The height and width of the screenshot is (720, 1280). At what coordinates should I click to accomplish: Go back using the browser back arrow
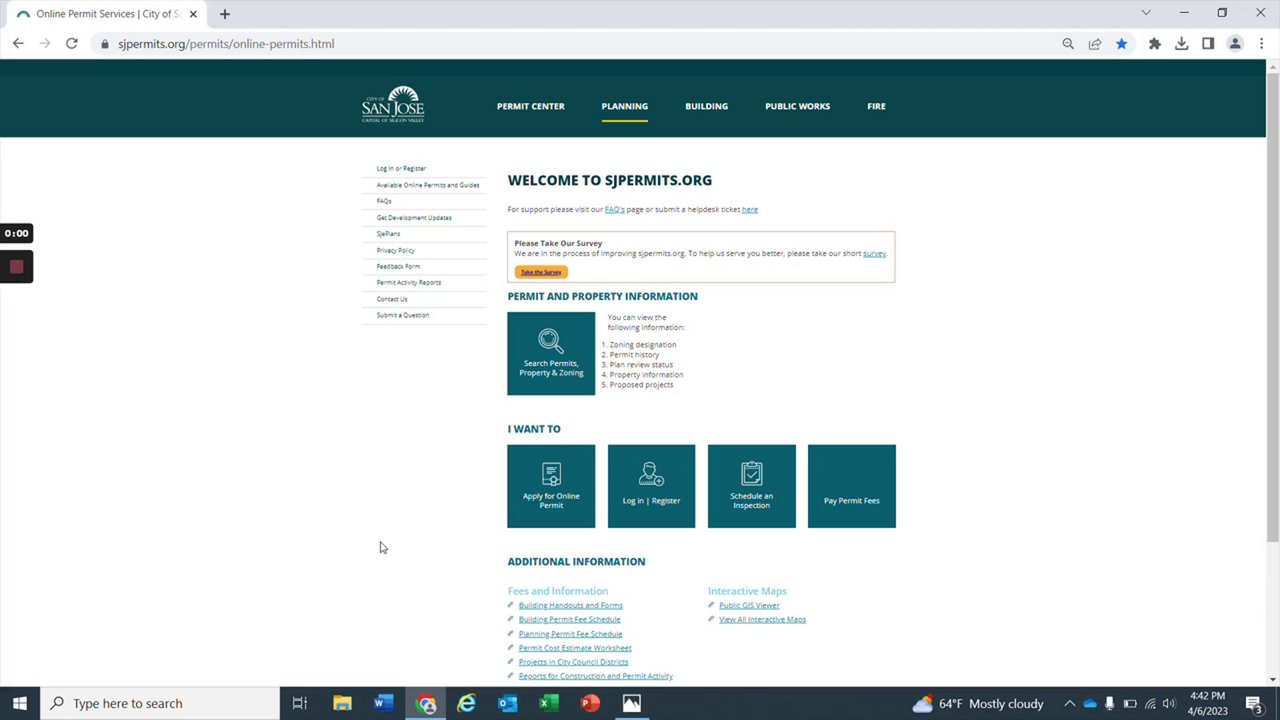point(18,44)
